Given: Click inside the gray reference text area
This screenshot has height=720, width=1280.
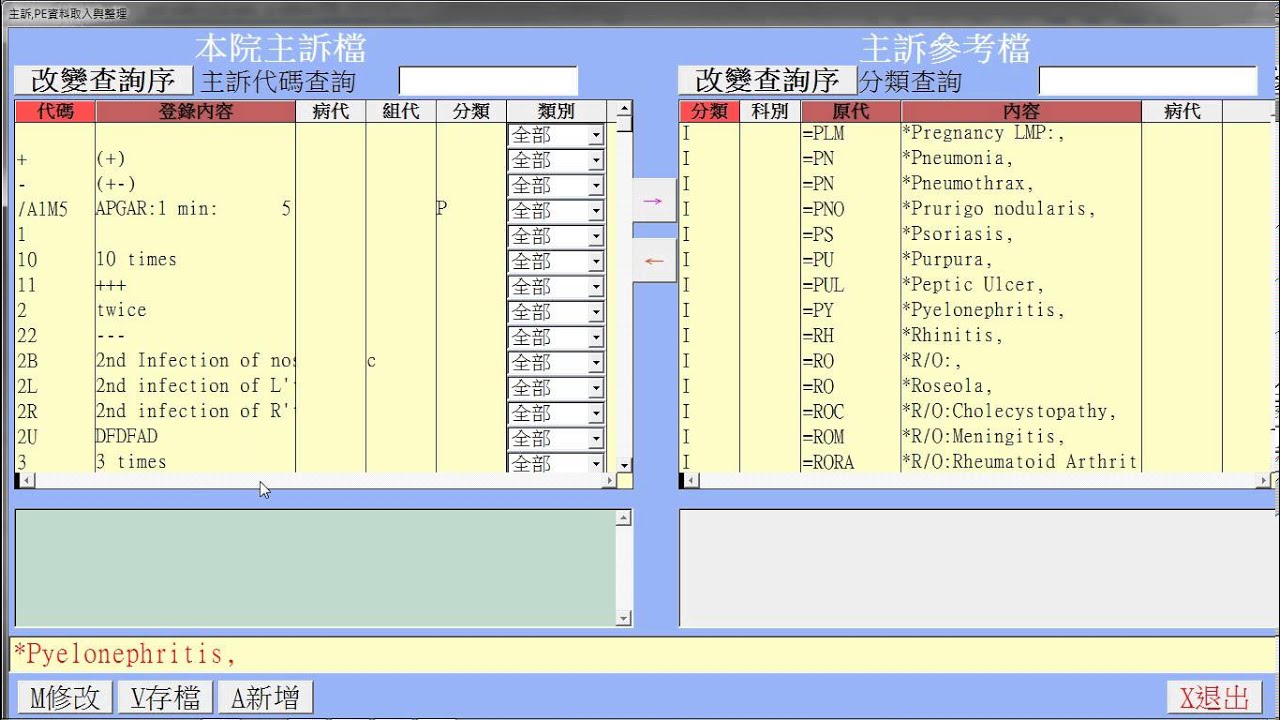Looking at the screenshot, I should click(x=975, y=568).
